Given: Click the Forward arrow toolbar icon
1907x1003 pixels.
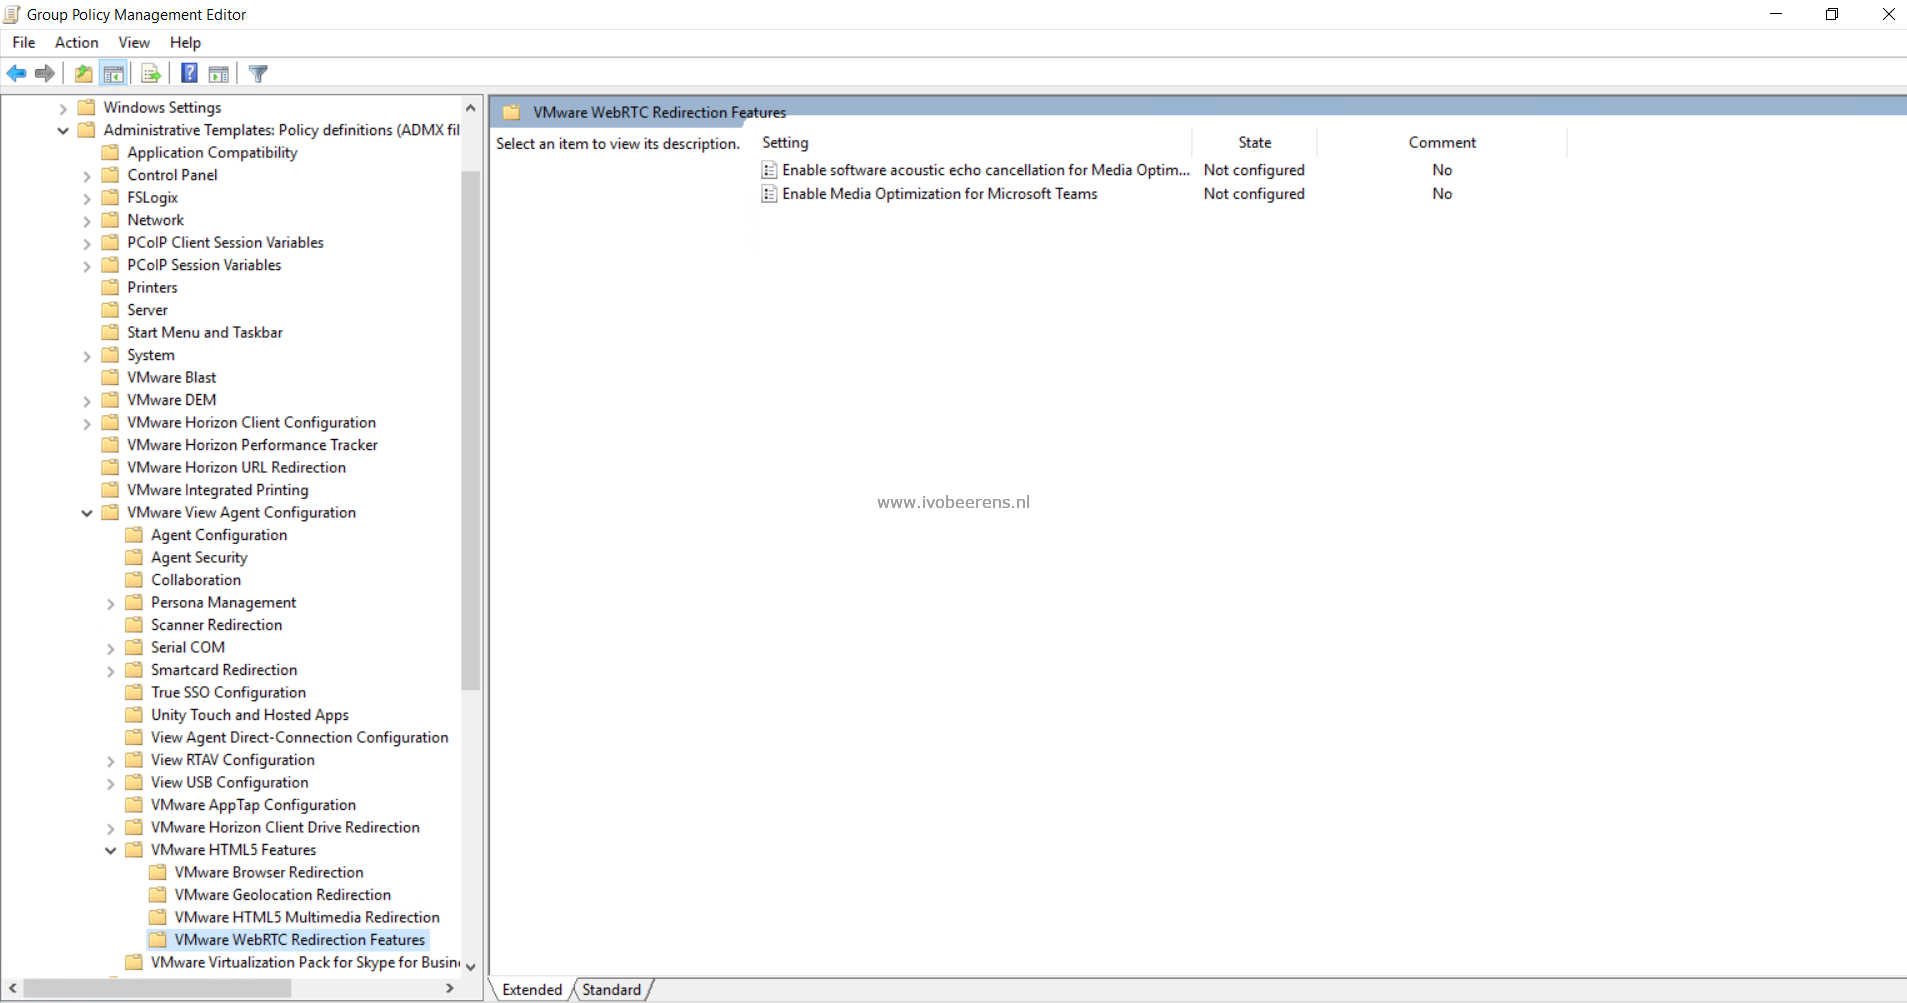Looking at the screenshot, I should pos(45,73).
